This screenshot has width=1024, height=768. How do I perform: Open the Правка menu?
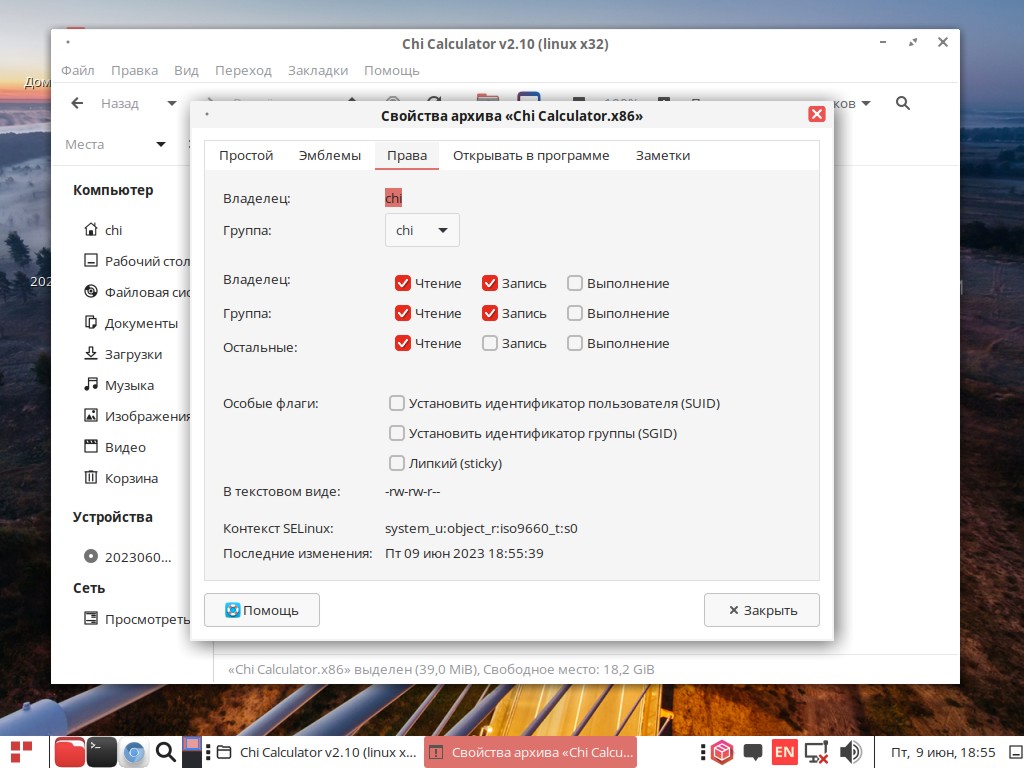(135, 71)
